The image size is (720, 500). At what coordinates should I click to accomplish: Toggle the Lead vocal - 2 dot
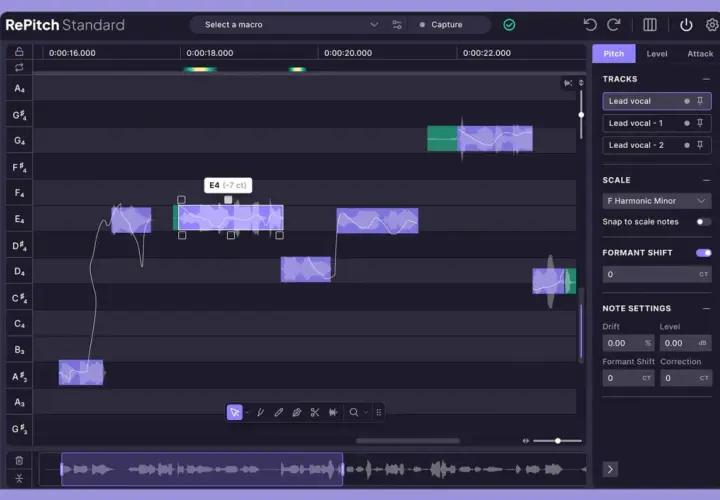pyautogui.click(x=686, y=145)
